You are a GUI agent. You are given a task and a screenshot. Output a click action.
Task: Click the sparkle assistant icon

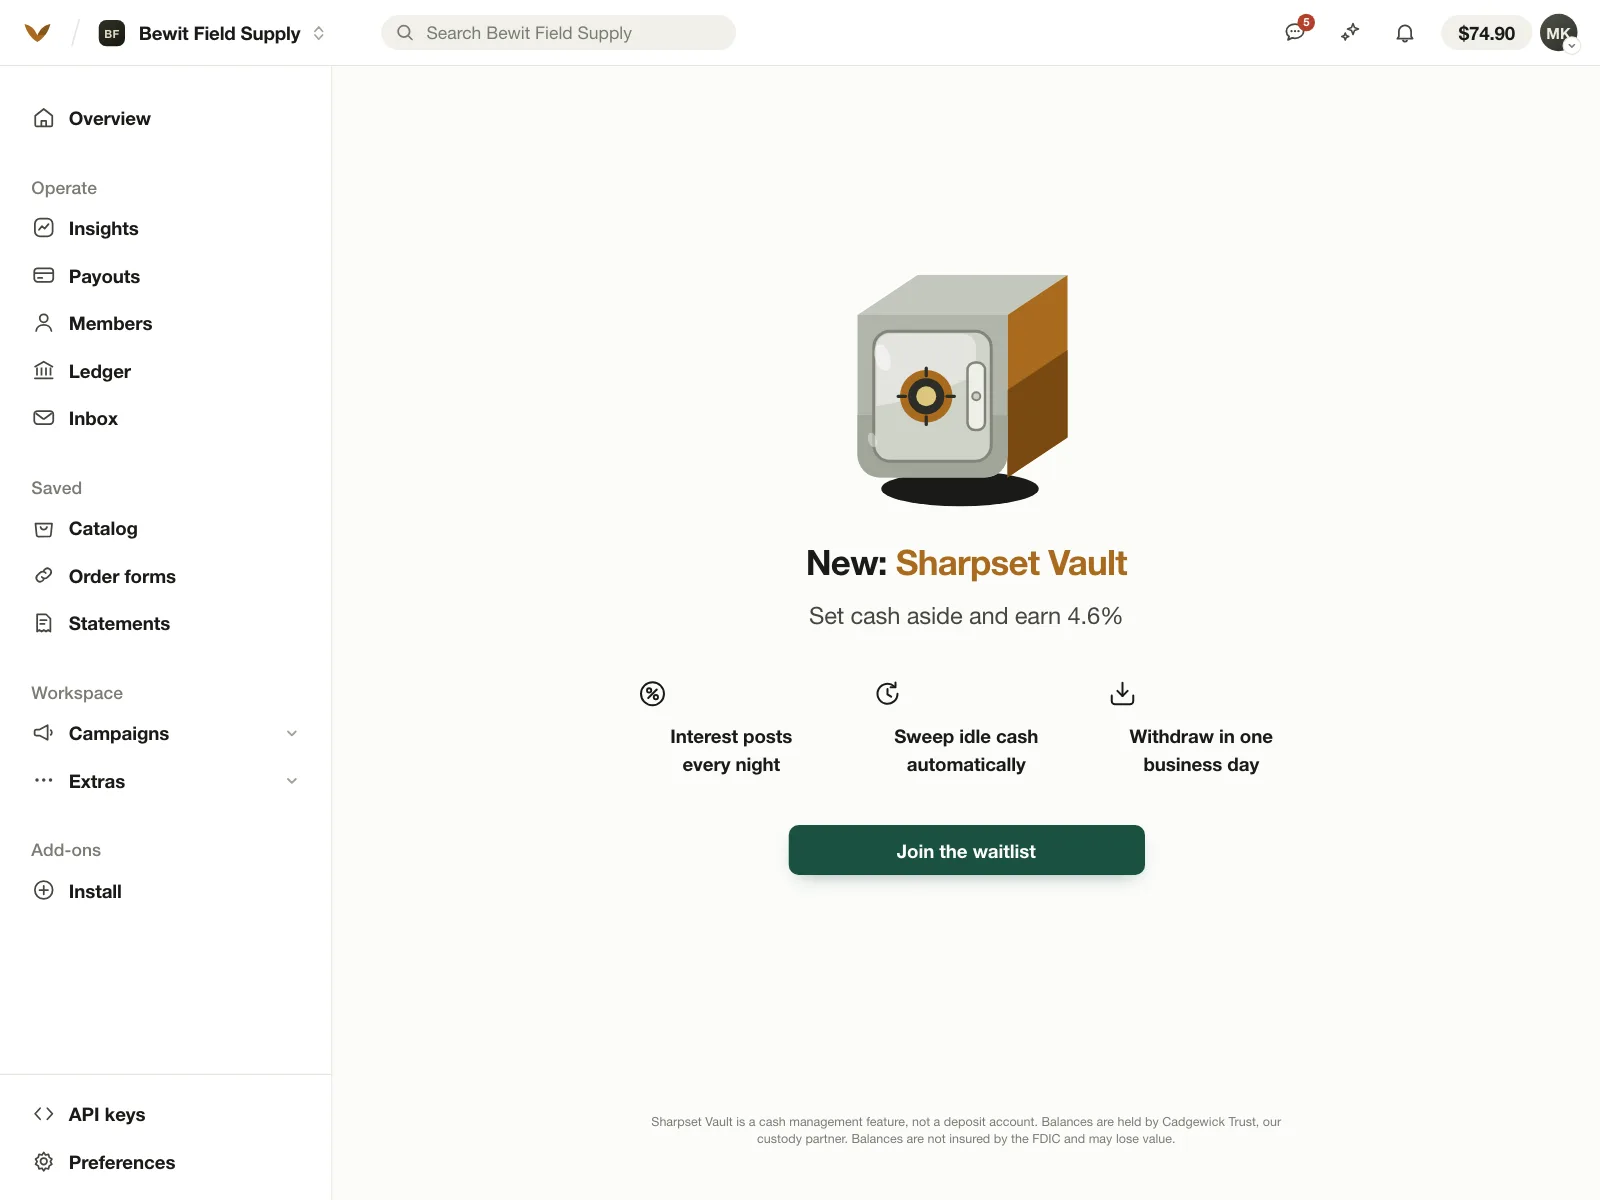click(1350, 33)
